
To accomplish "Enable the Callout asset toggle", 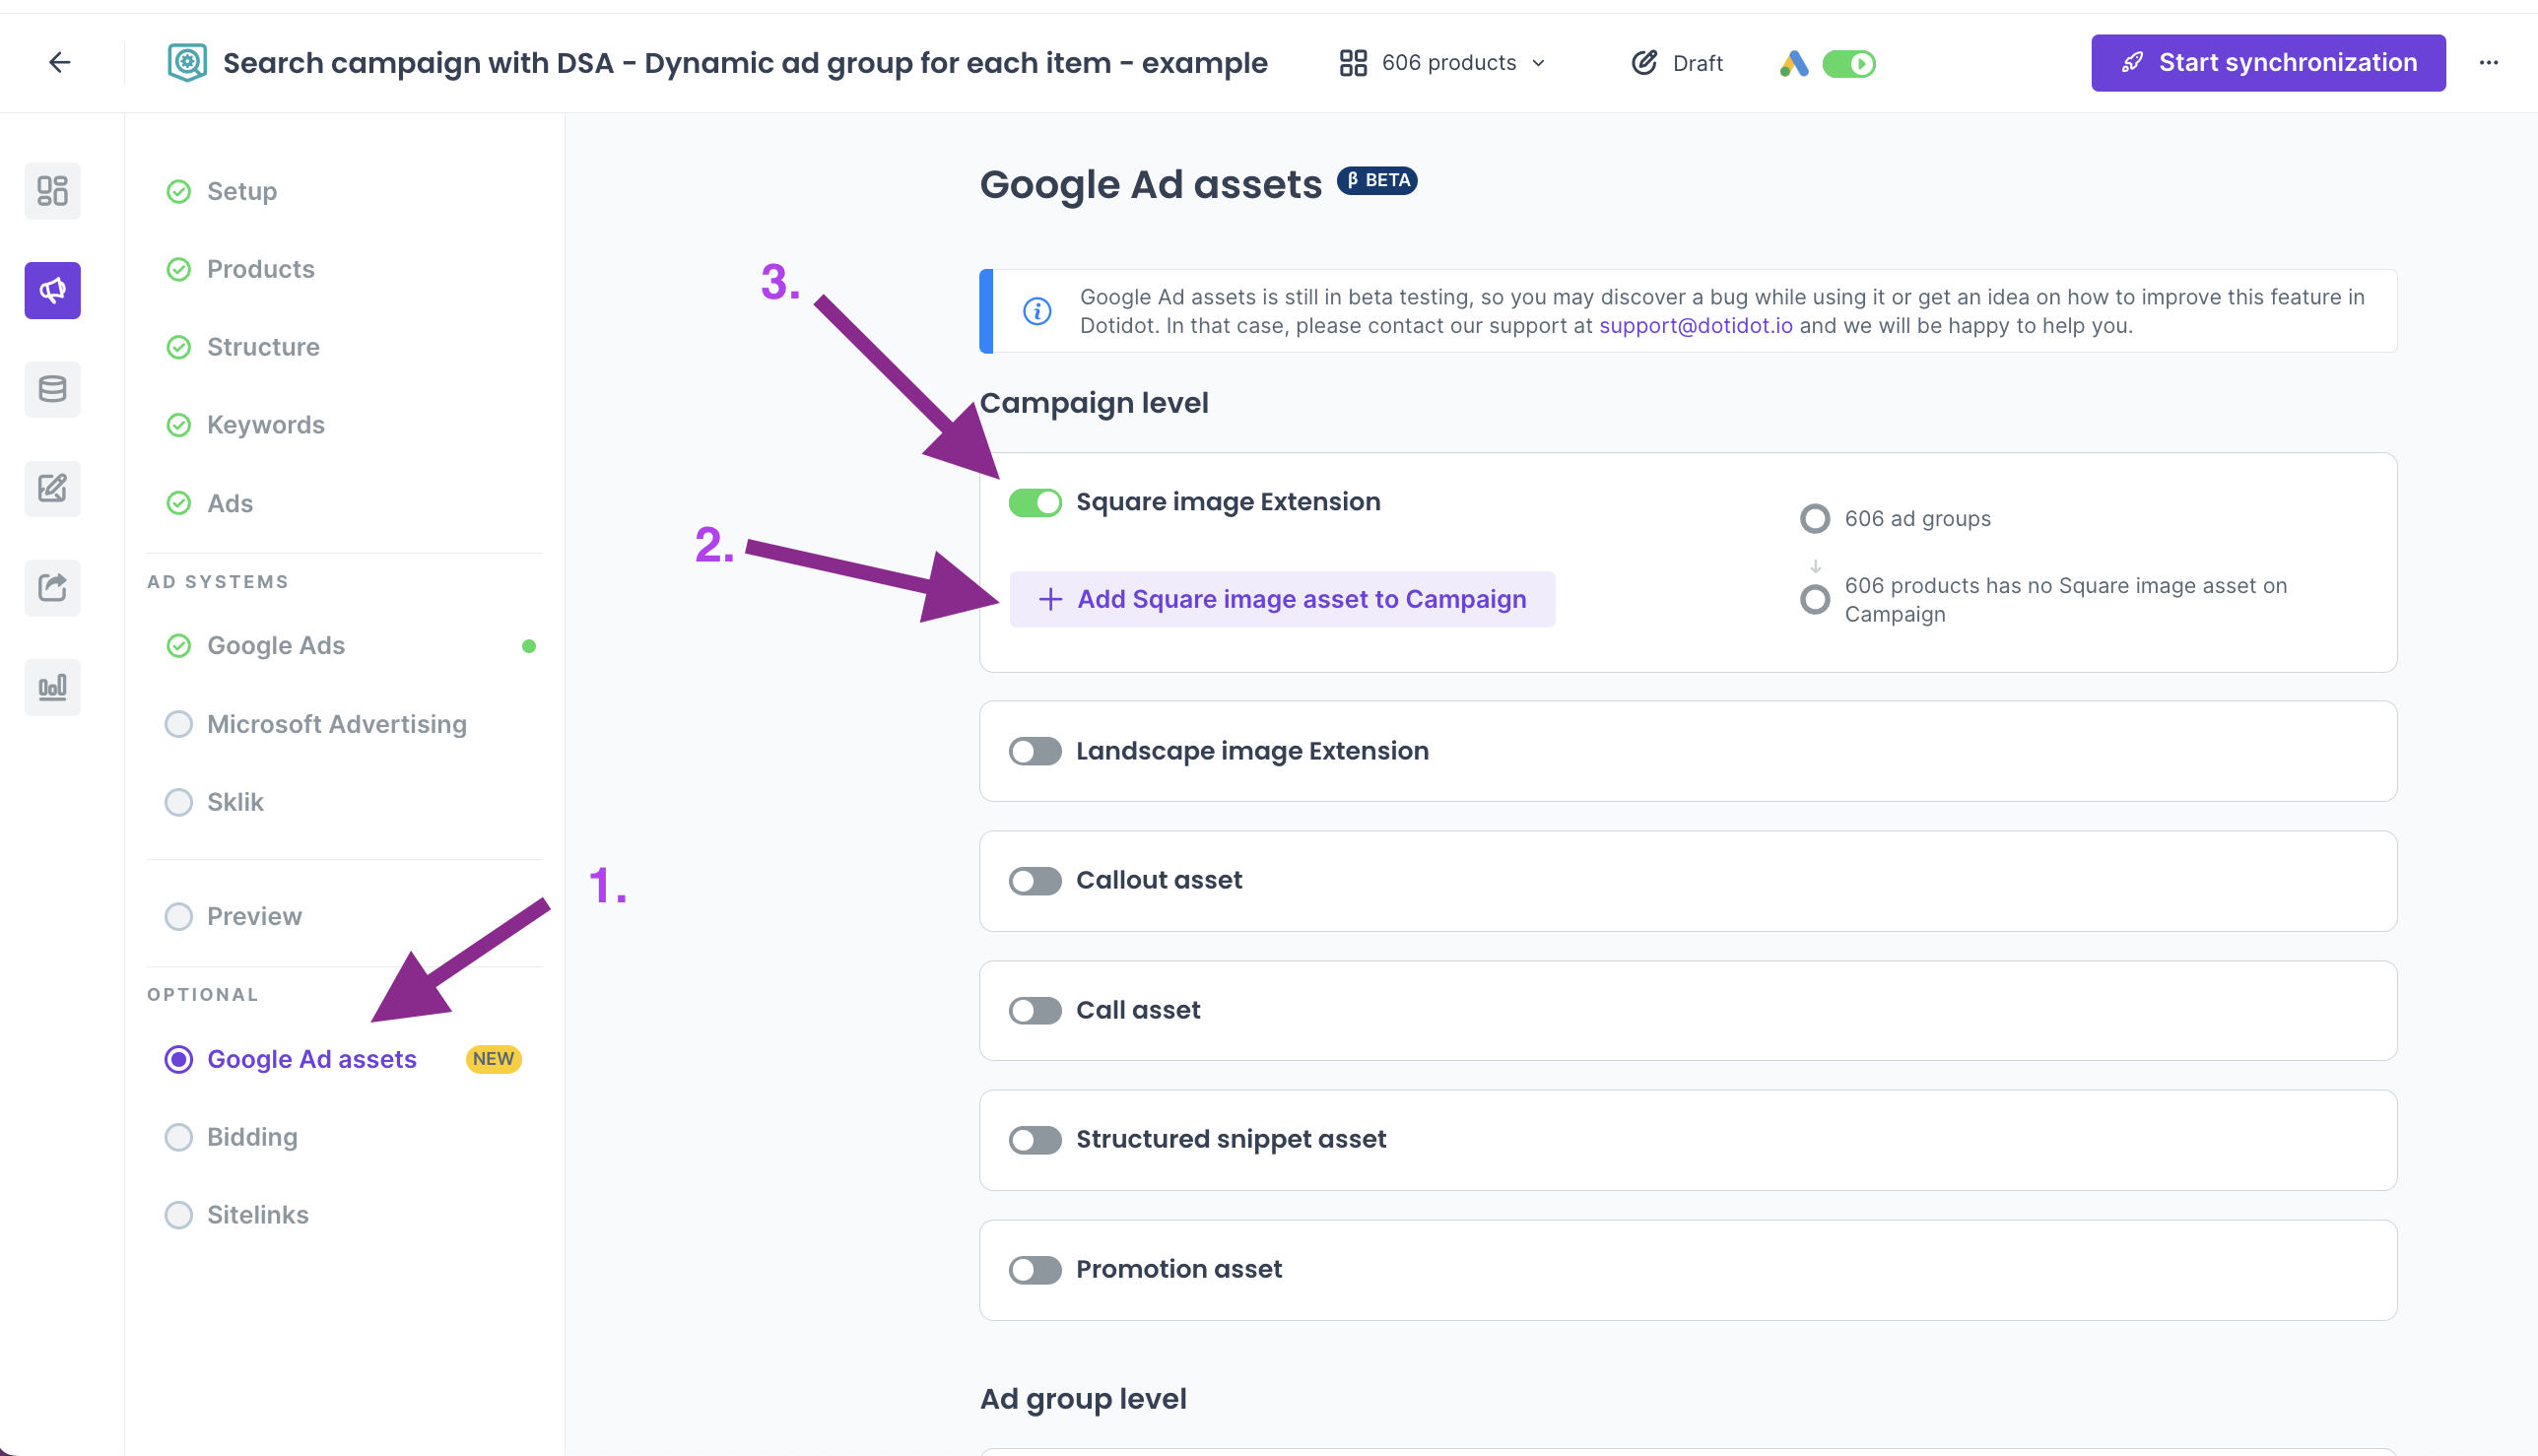I will click(x=1034, y=881).
